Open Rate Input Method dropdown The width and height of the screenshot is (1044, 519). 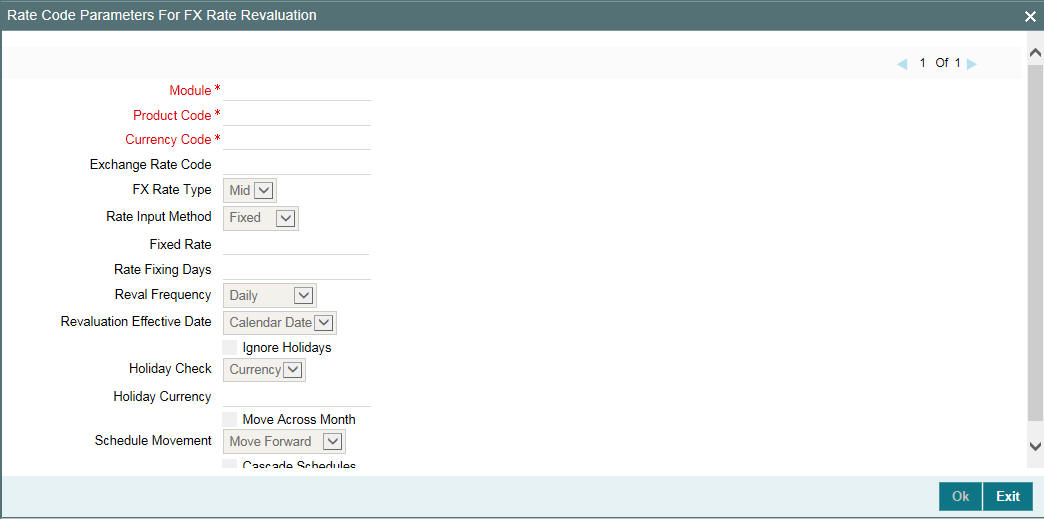(x=261, y=218)
